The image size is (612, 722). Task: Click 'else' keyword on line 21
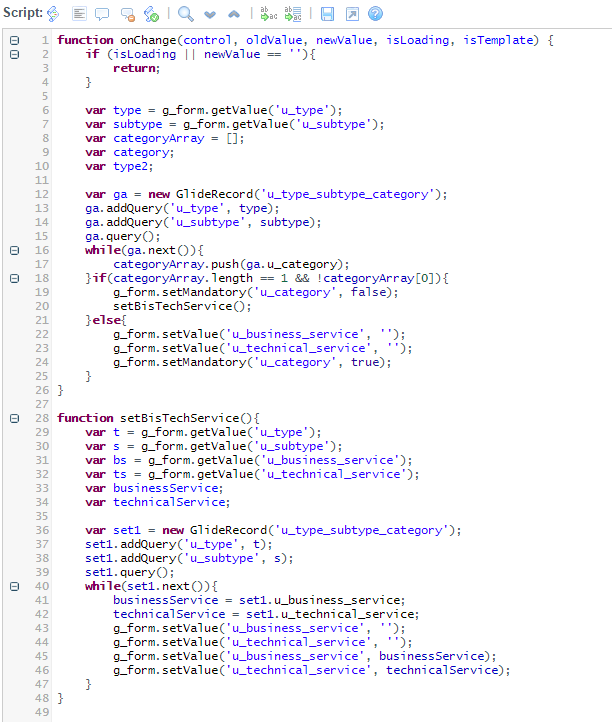coord(106,320)
